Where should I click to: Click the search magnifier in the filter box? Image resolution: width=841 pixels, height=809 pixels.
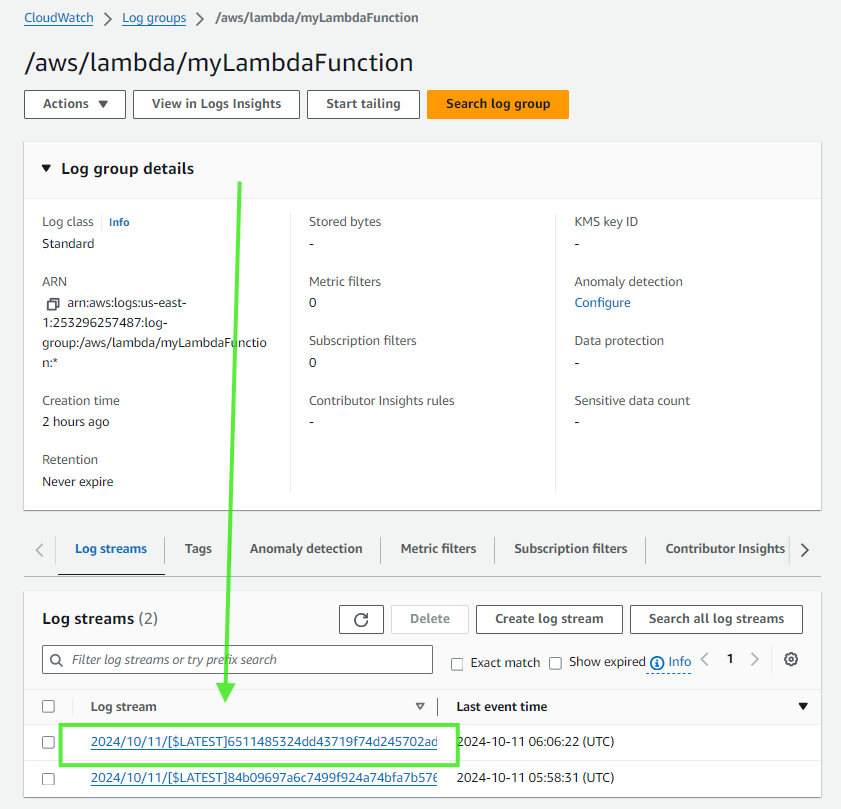57,660
